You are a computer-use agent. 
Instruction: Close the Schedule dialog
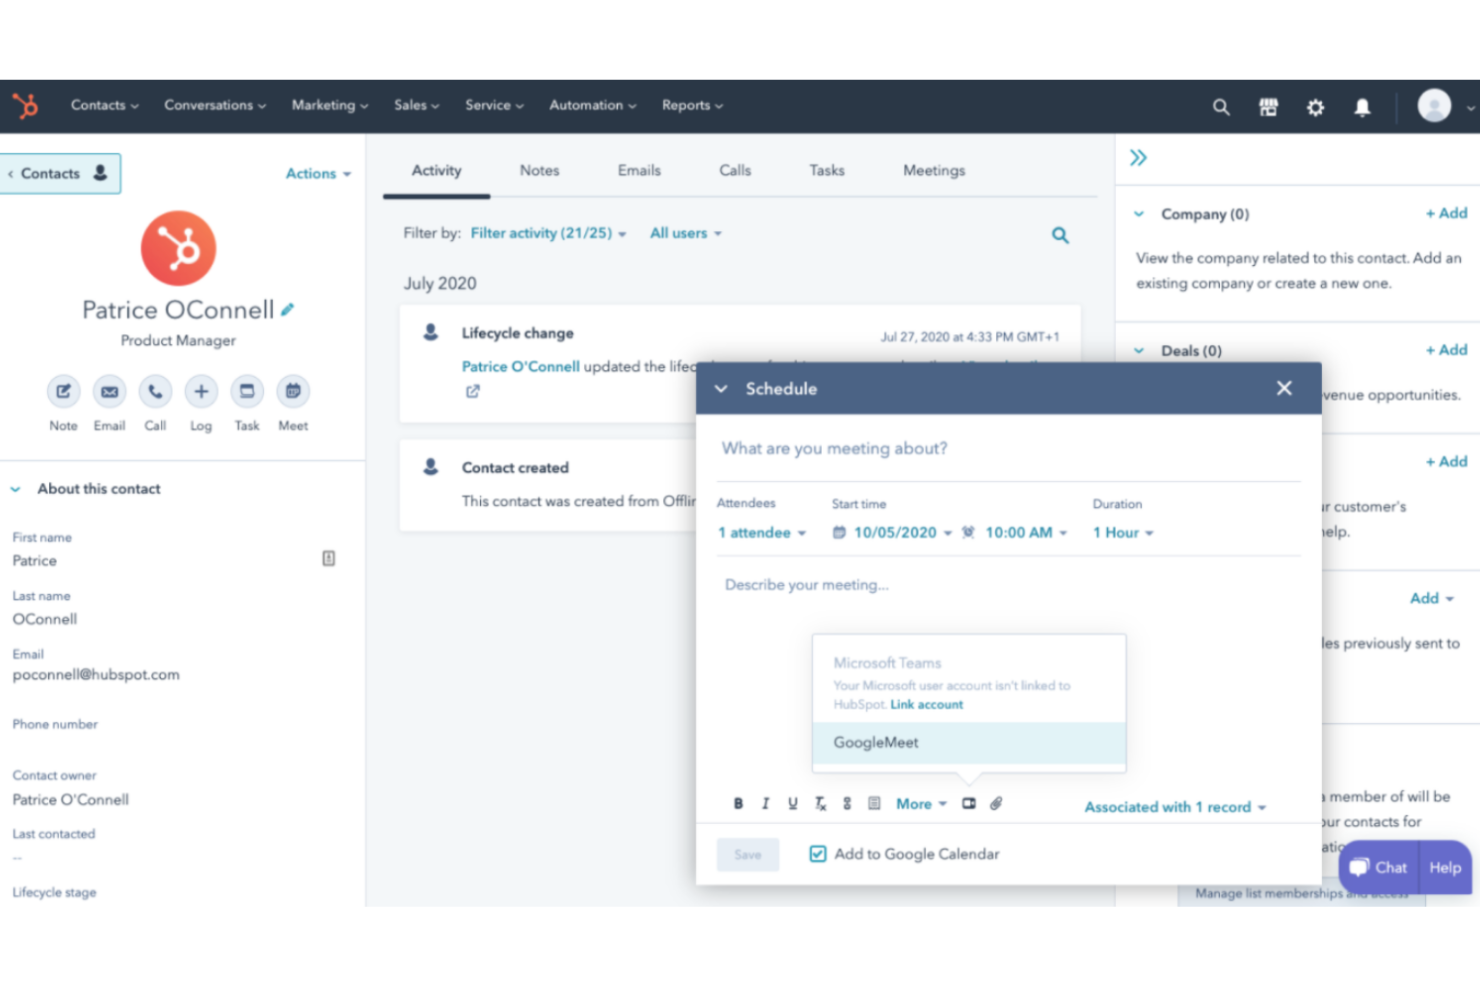click(x=1284, y=388)
